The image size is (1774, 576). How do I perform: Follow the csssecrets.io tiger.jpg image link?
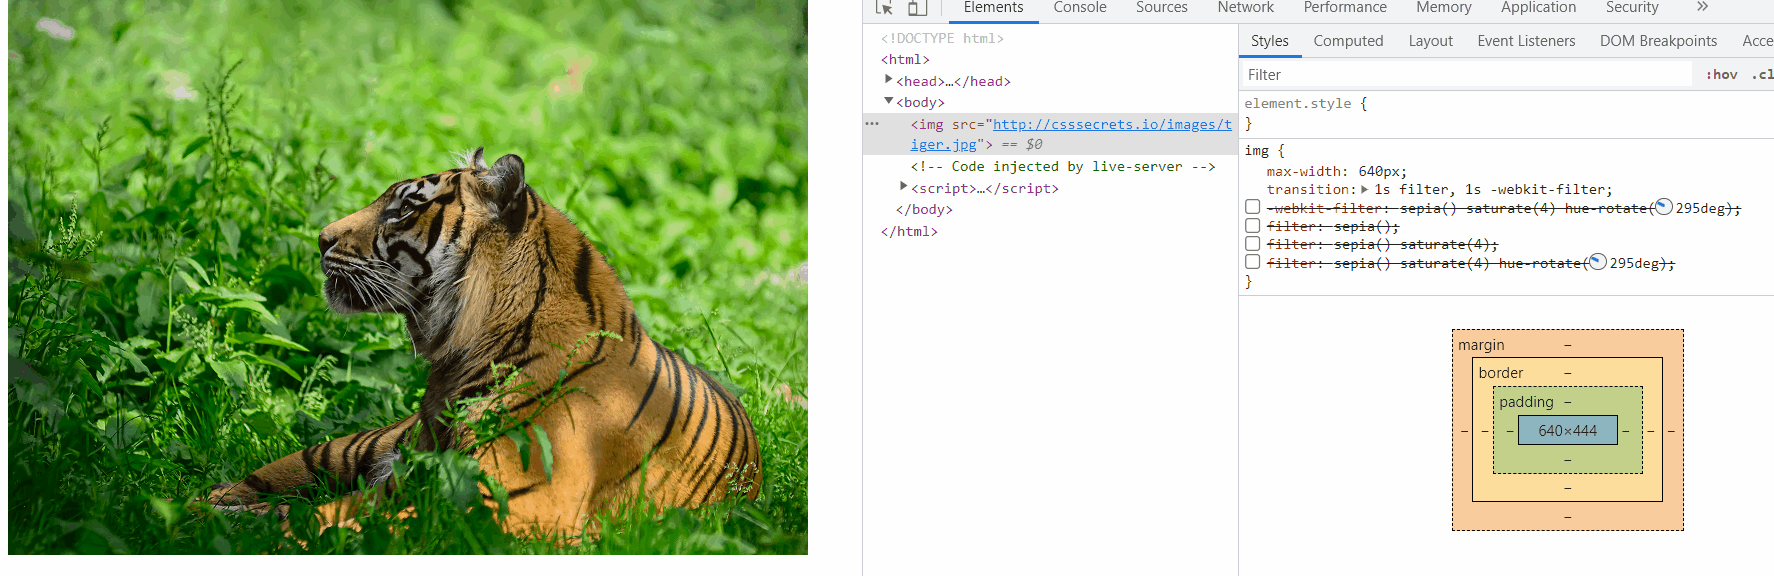1071,134
